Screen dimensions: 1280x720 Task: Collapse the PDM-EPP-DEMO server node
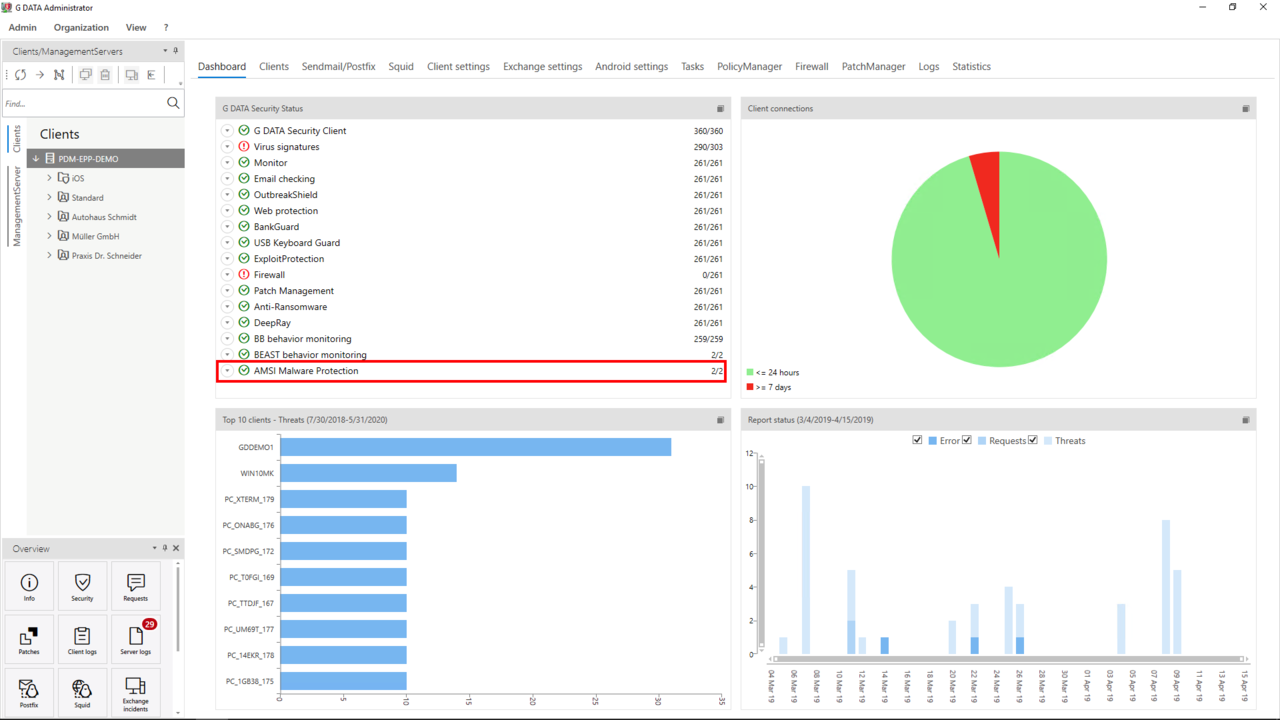pos(36,159)
